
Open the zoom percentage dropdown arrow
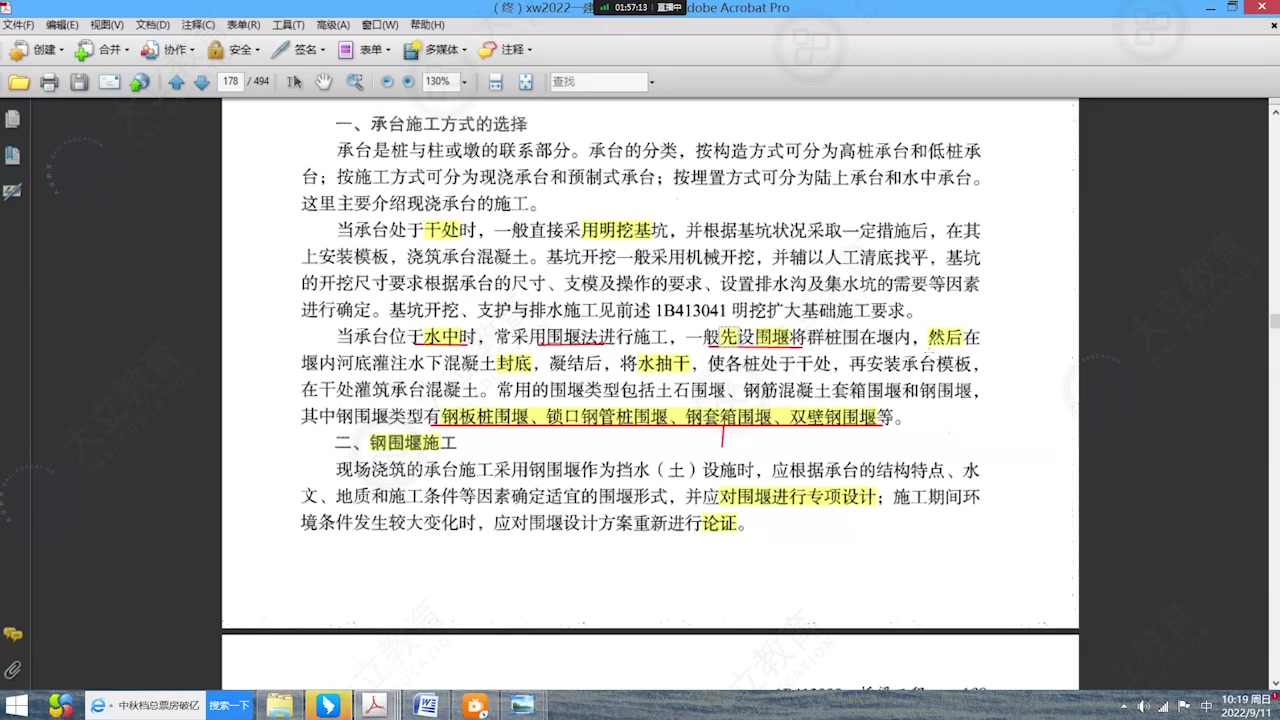tap(464, 82)
